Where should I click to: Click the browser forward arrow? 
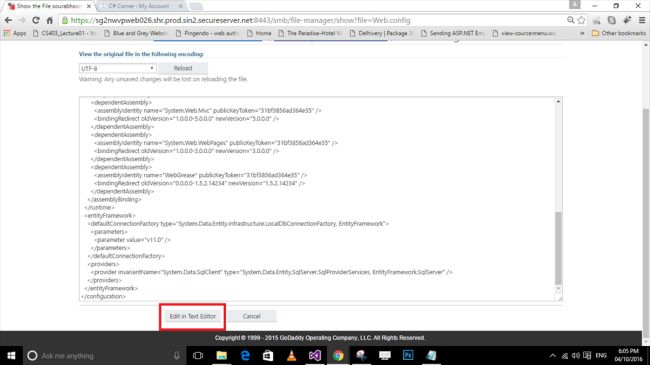[x=22, y=20]
